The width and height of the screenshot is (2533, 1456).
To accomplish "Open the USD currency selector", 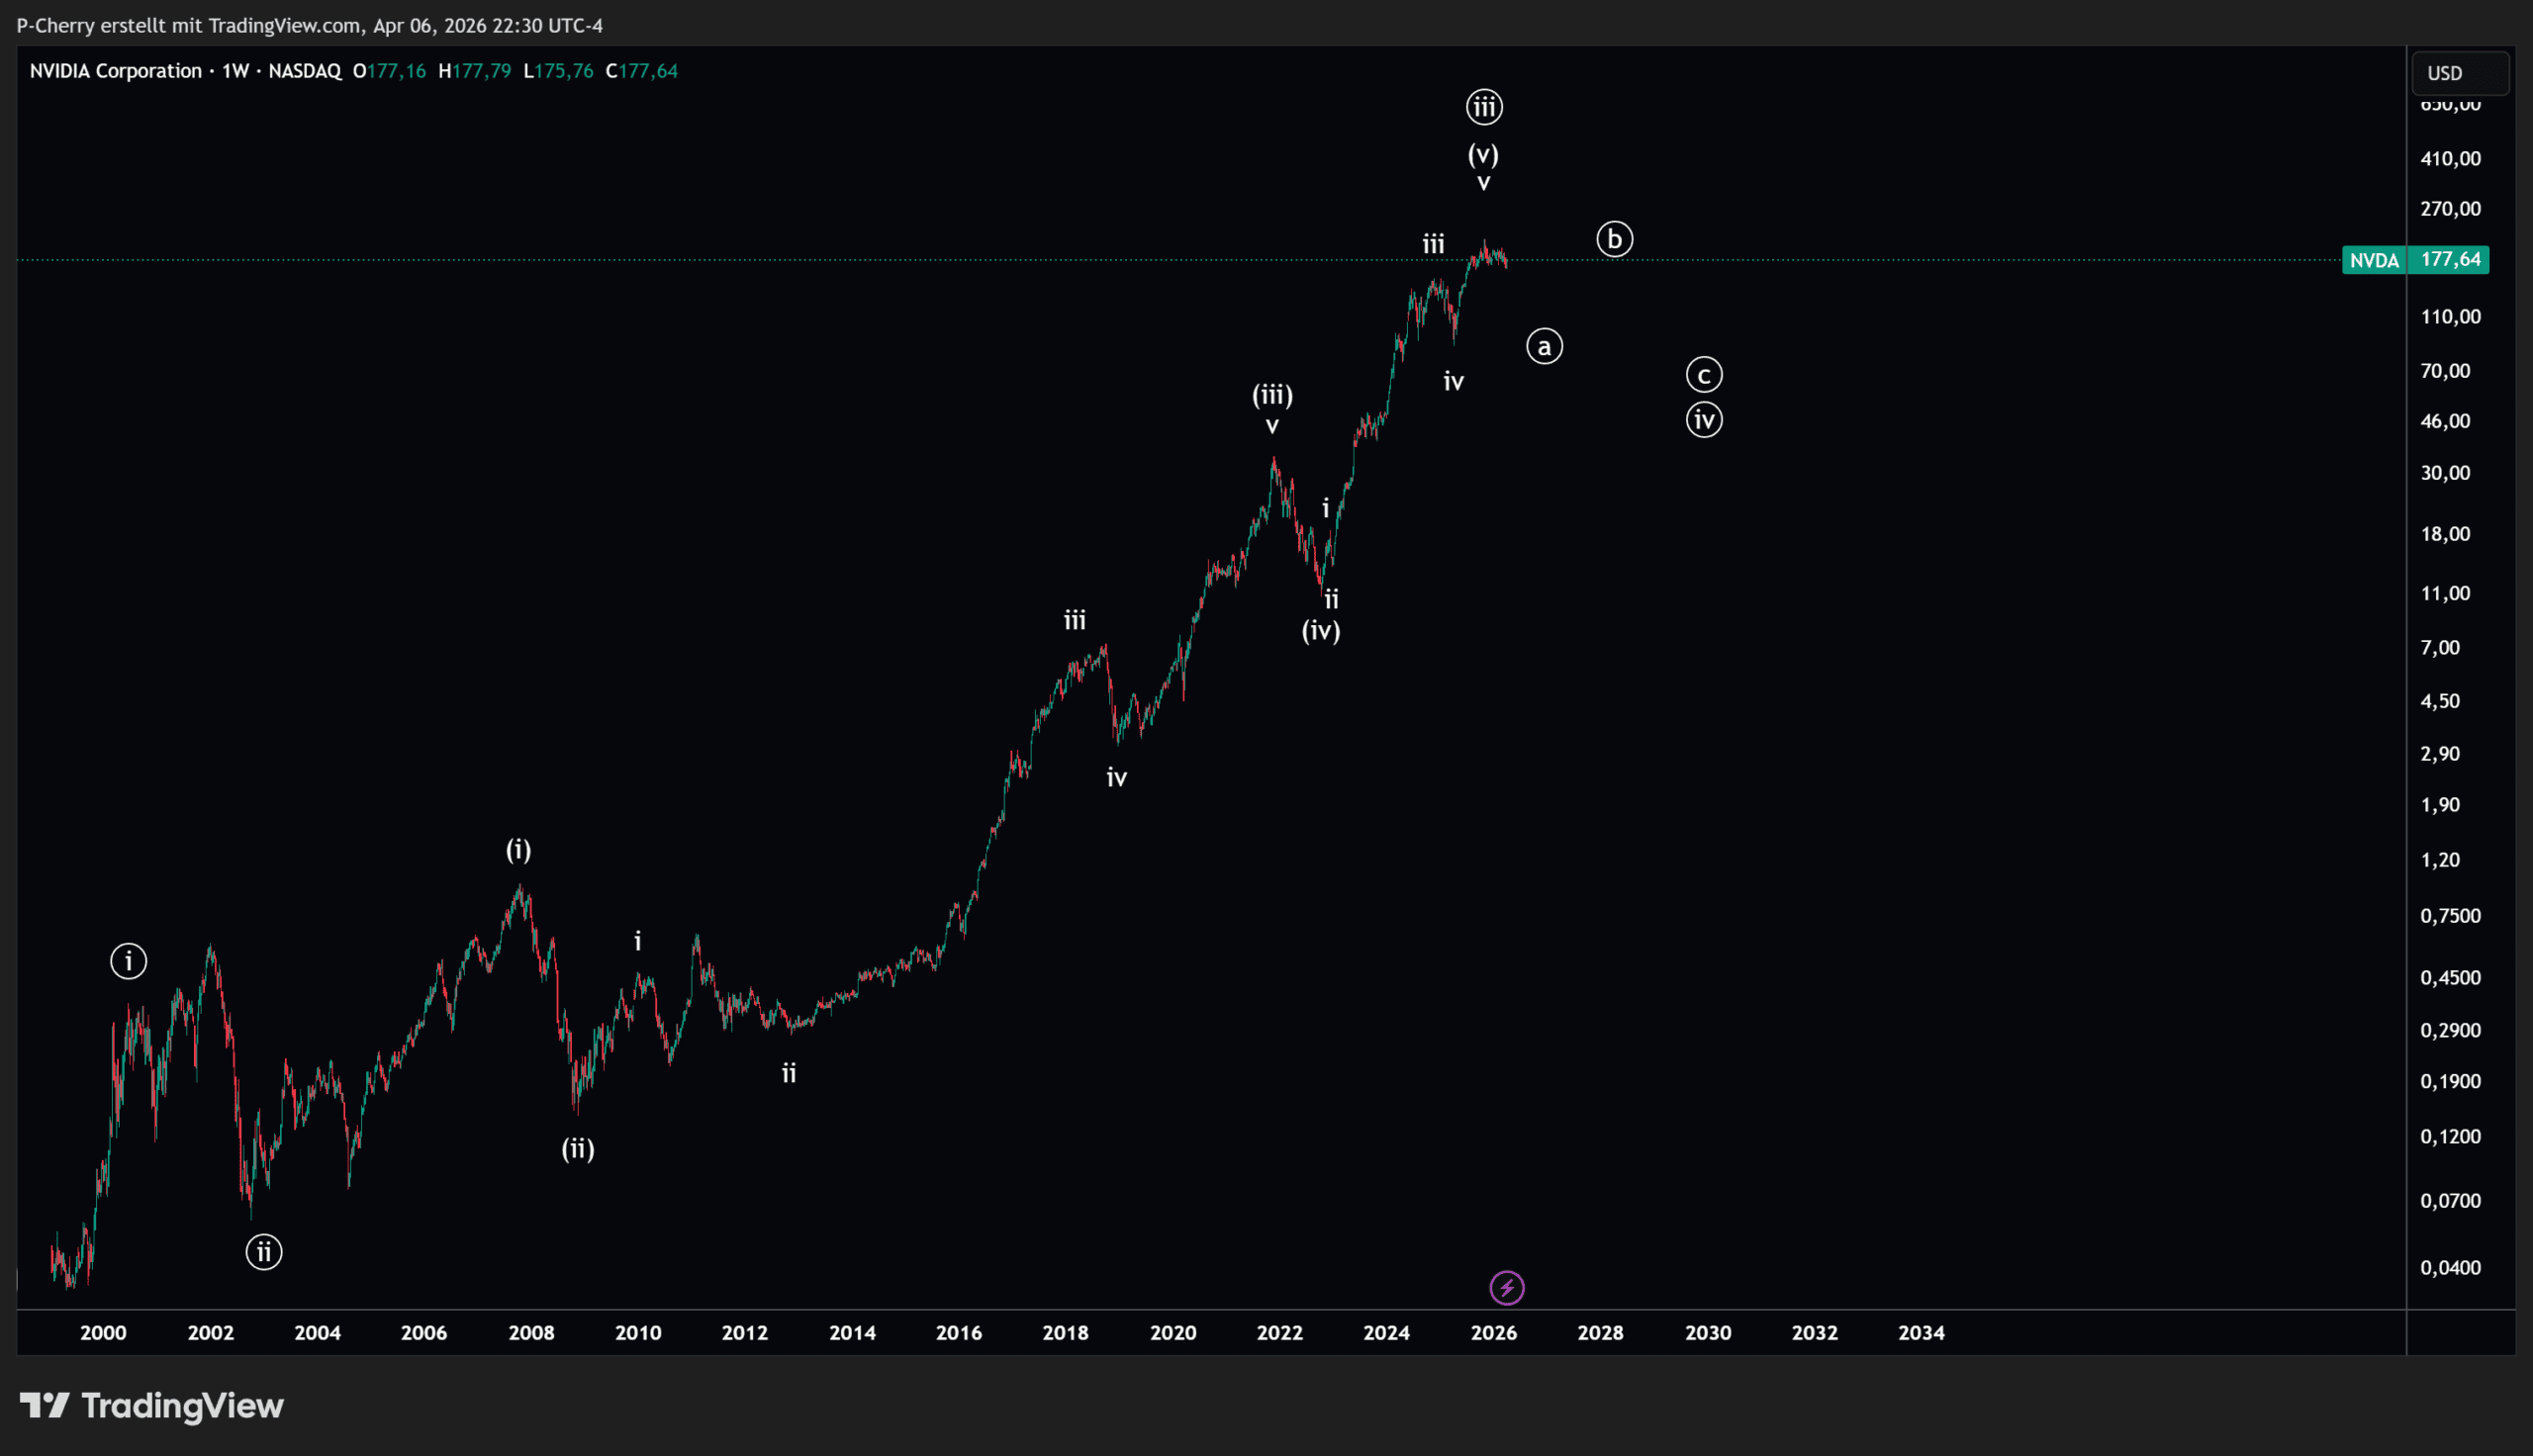I will click(2459, 73).
